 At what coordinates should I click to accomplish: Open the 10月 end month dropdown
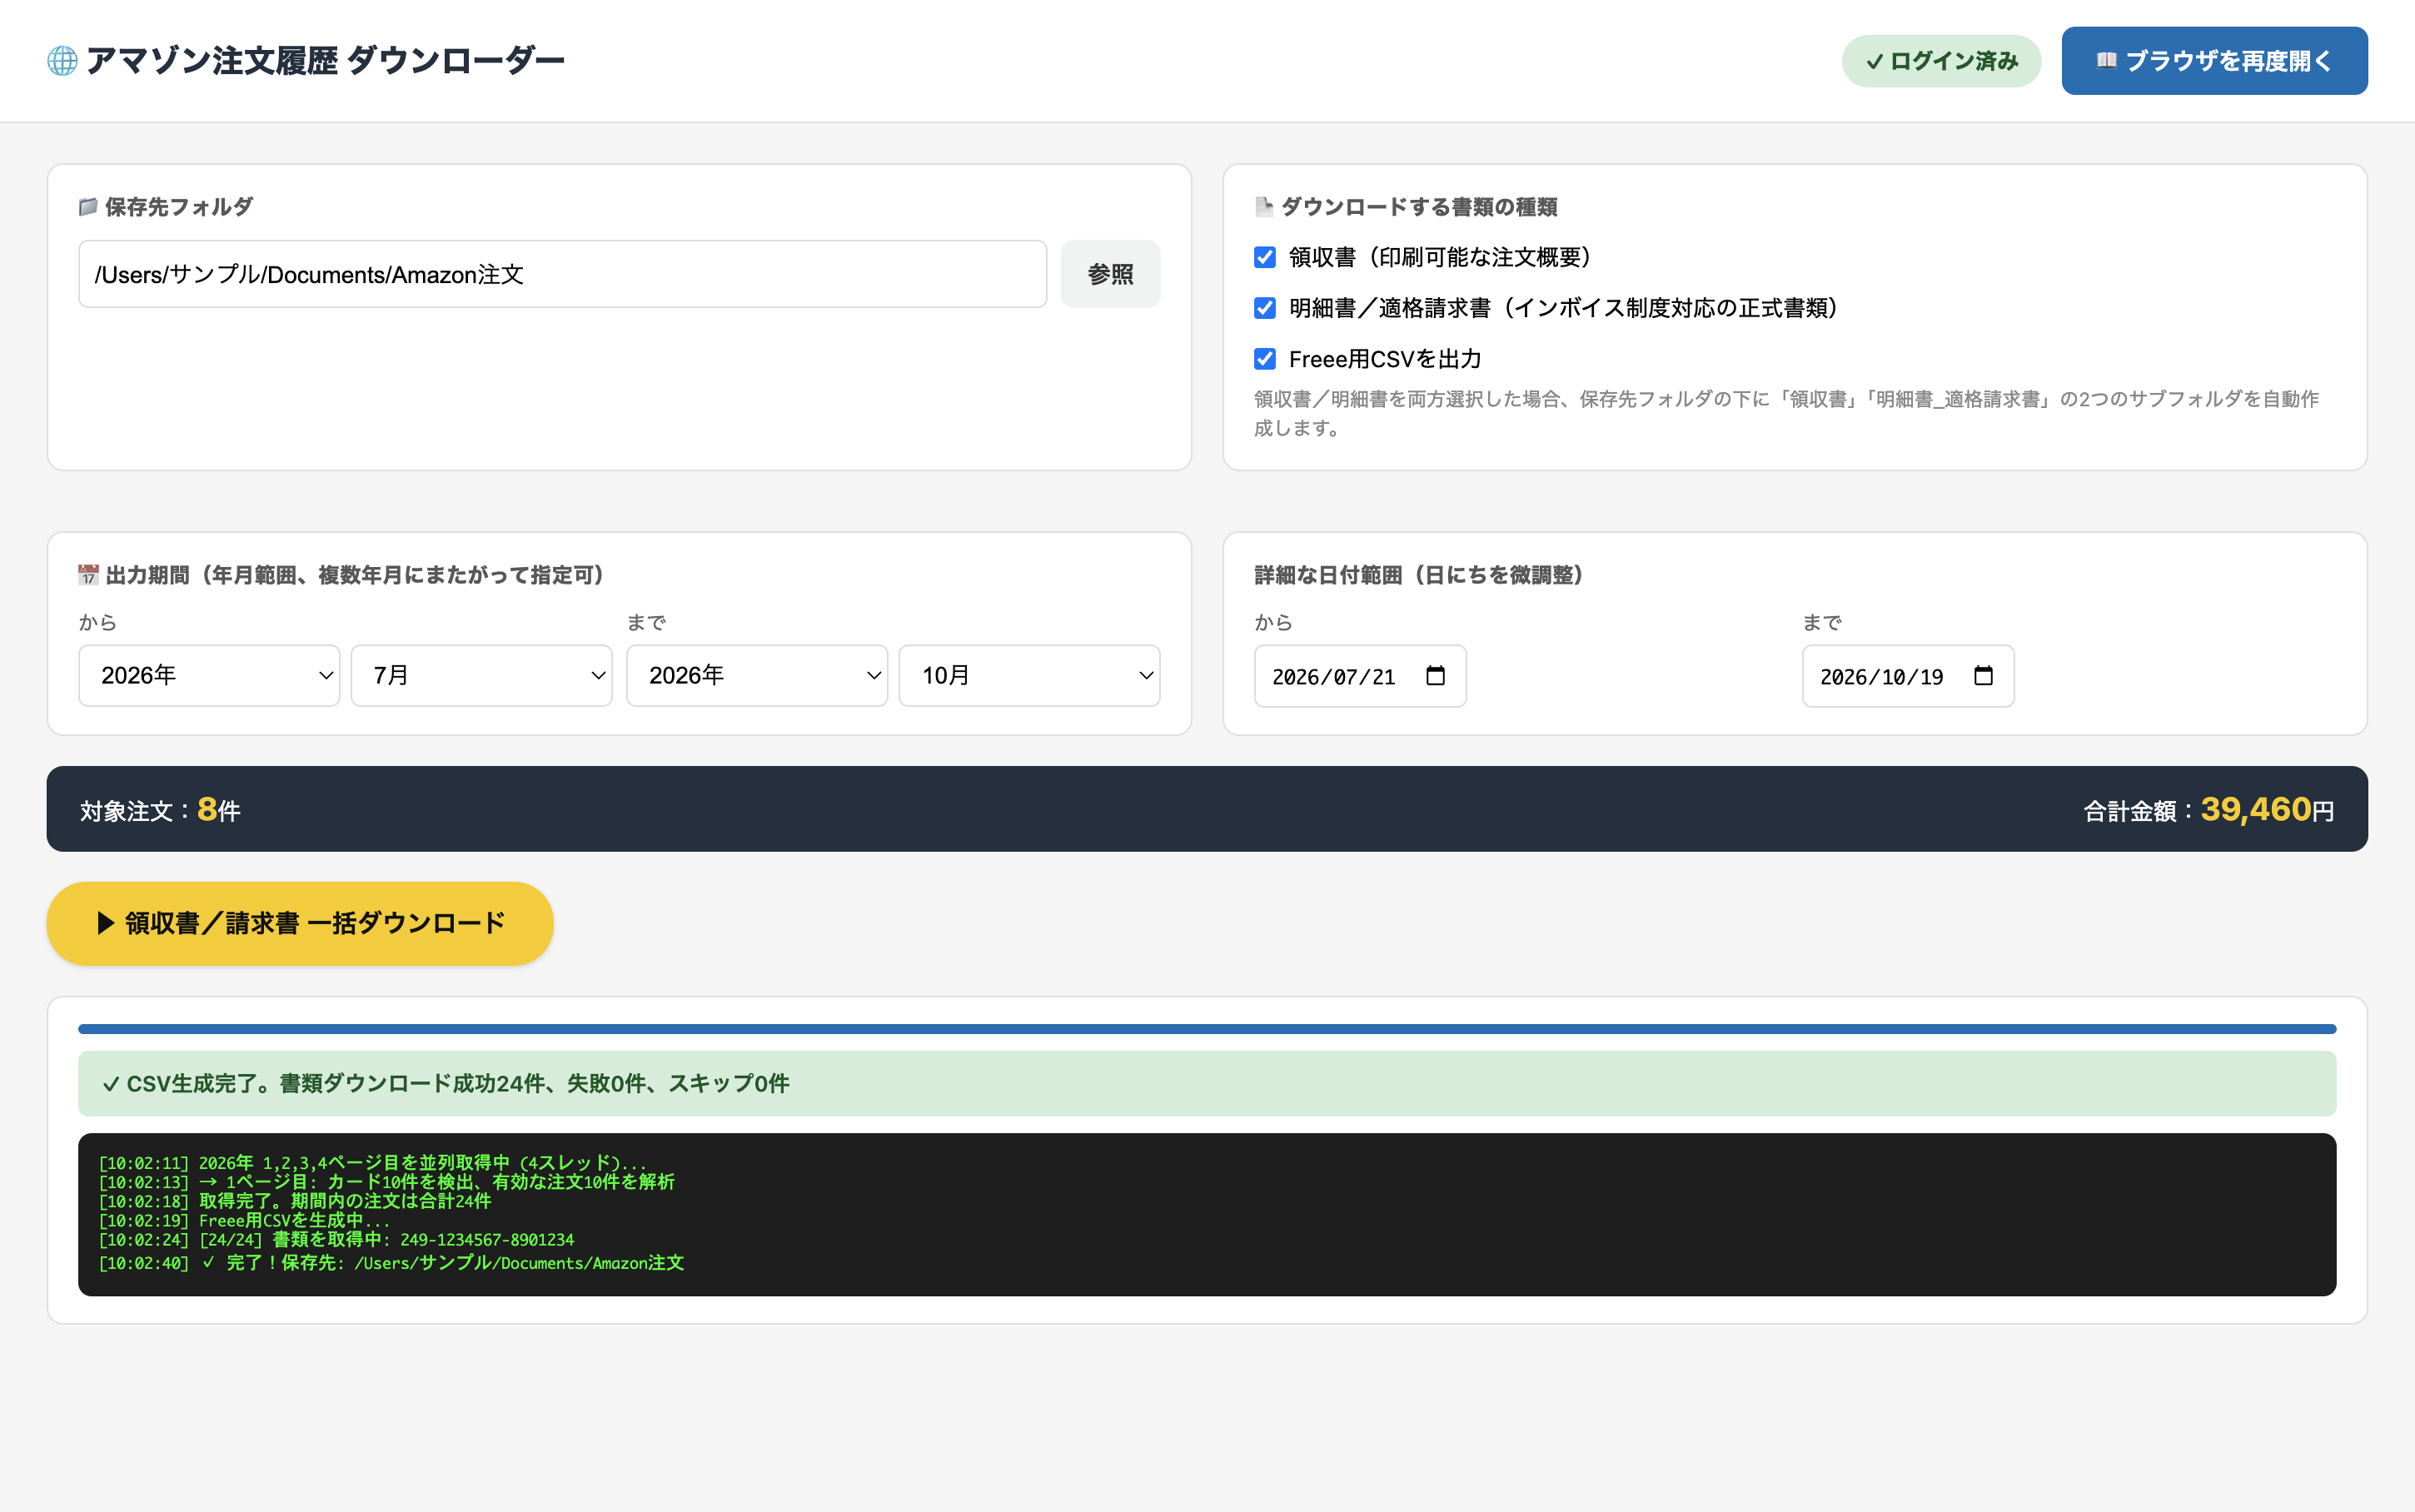pos(1029,676)
